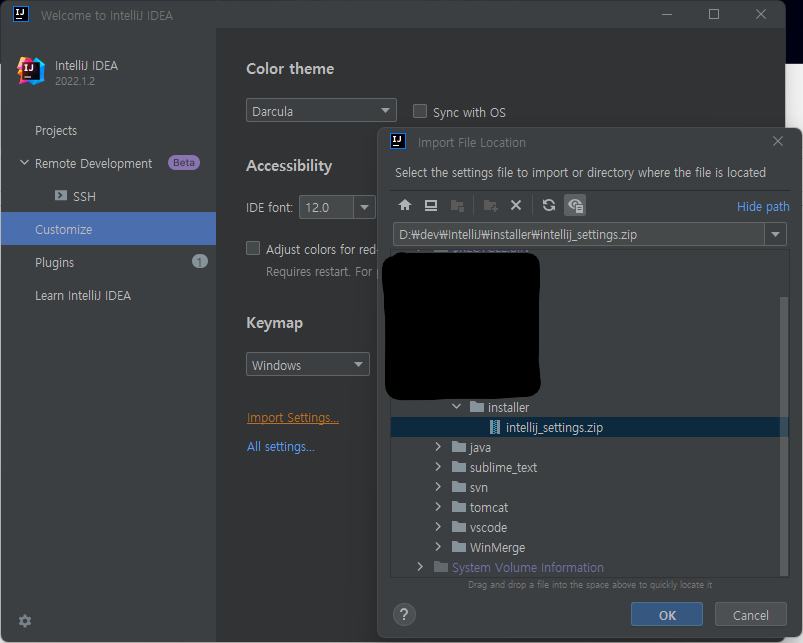Click the Import Settings link
The width and height of the screenshot is (803, 643).
[292, 417]
